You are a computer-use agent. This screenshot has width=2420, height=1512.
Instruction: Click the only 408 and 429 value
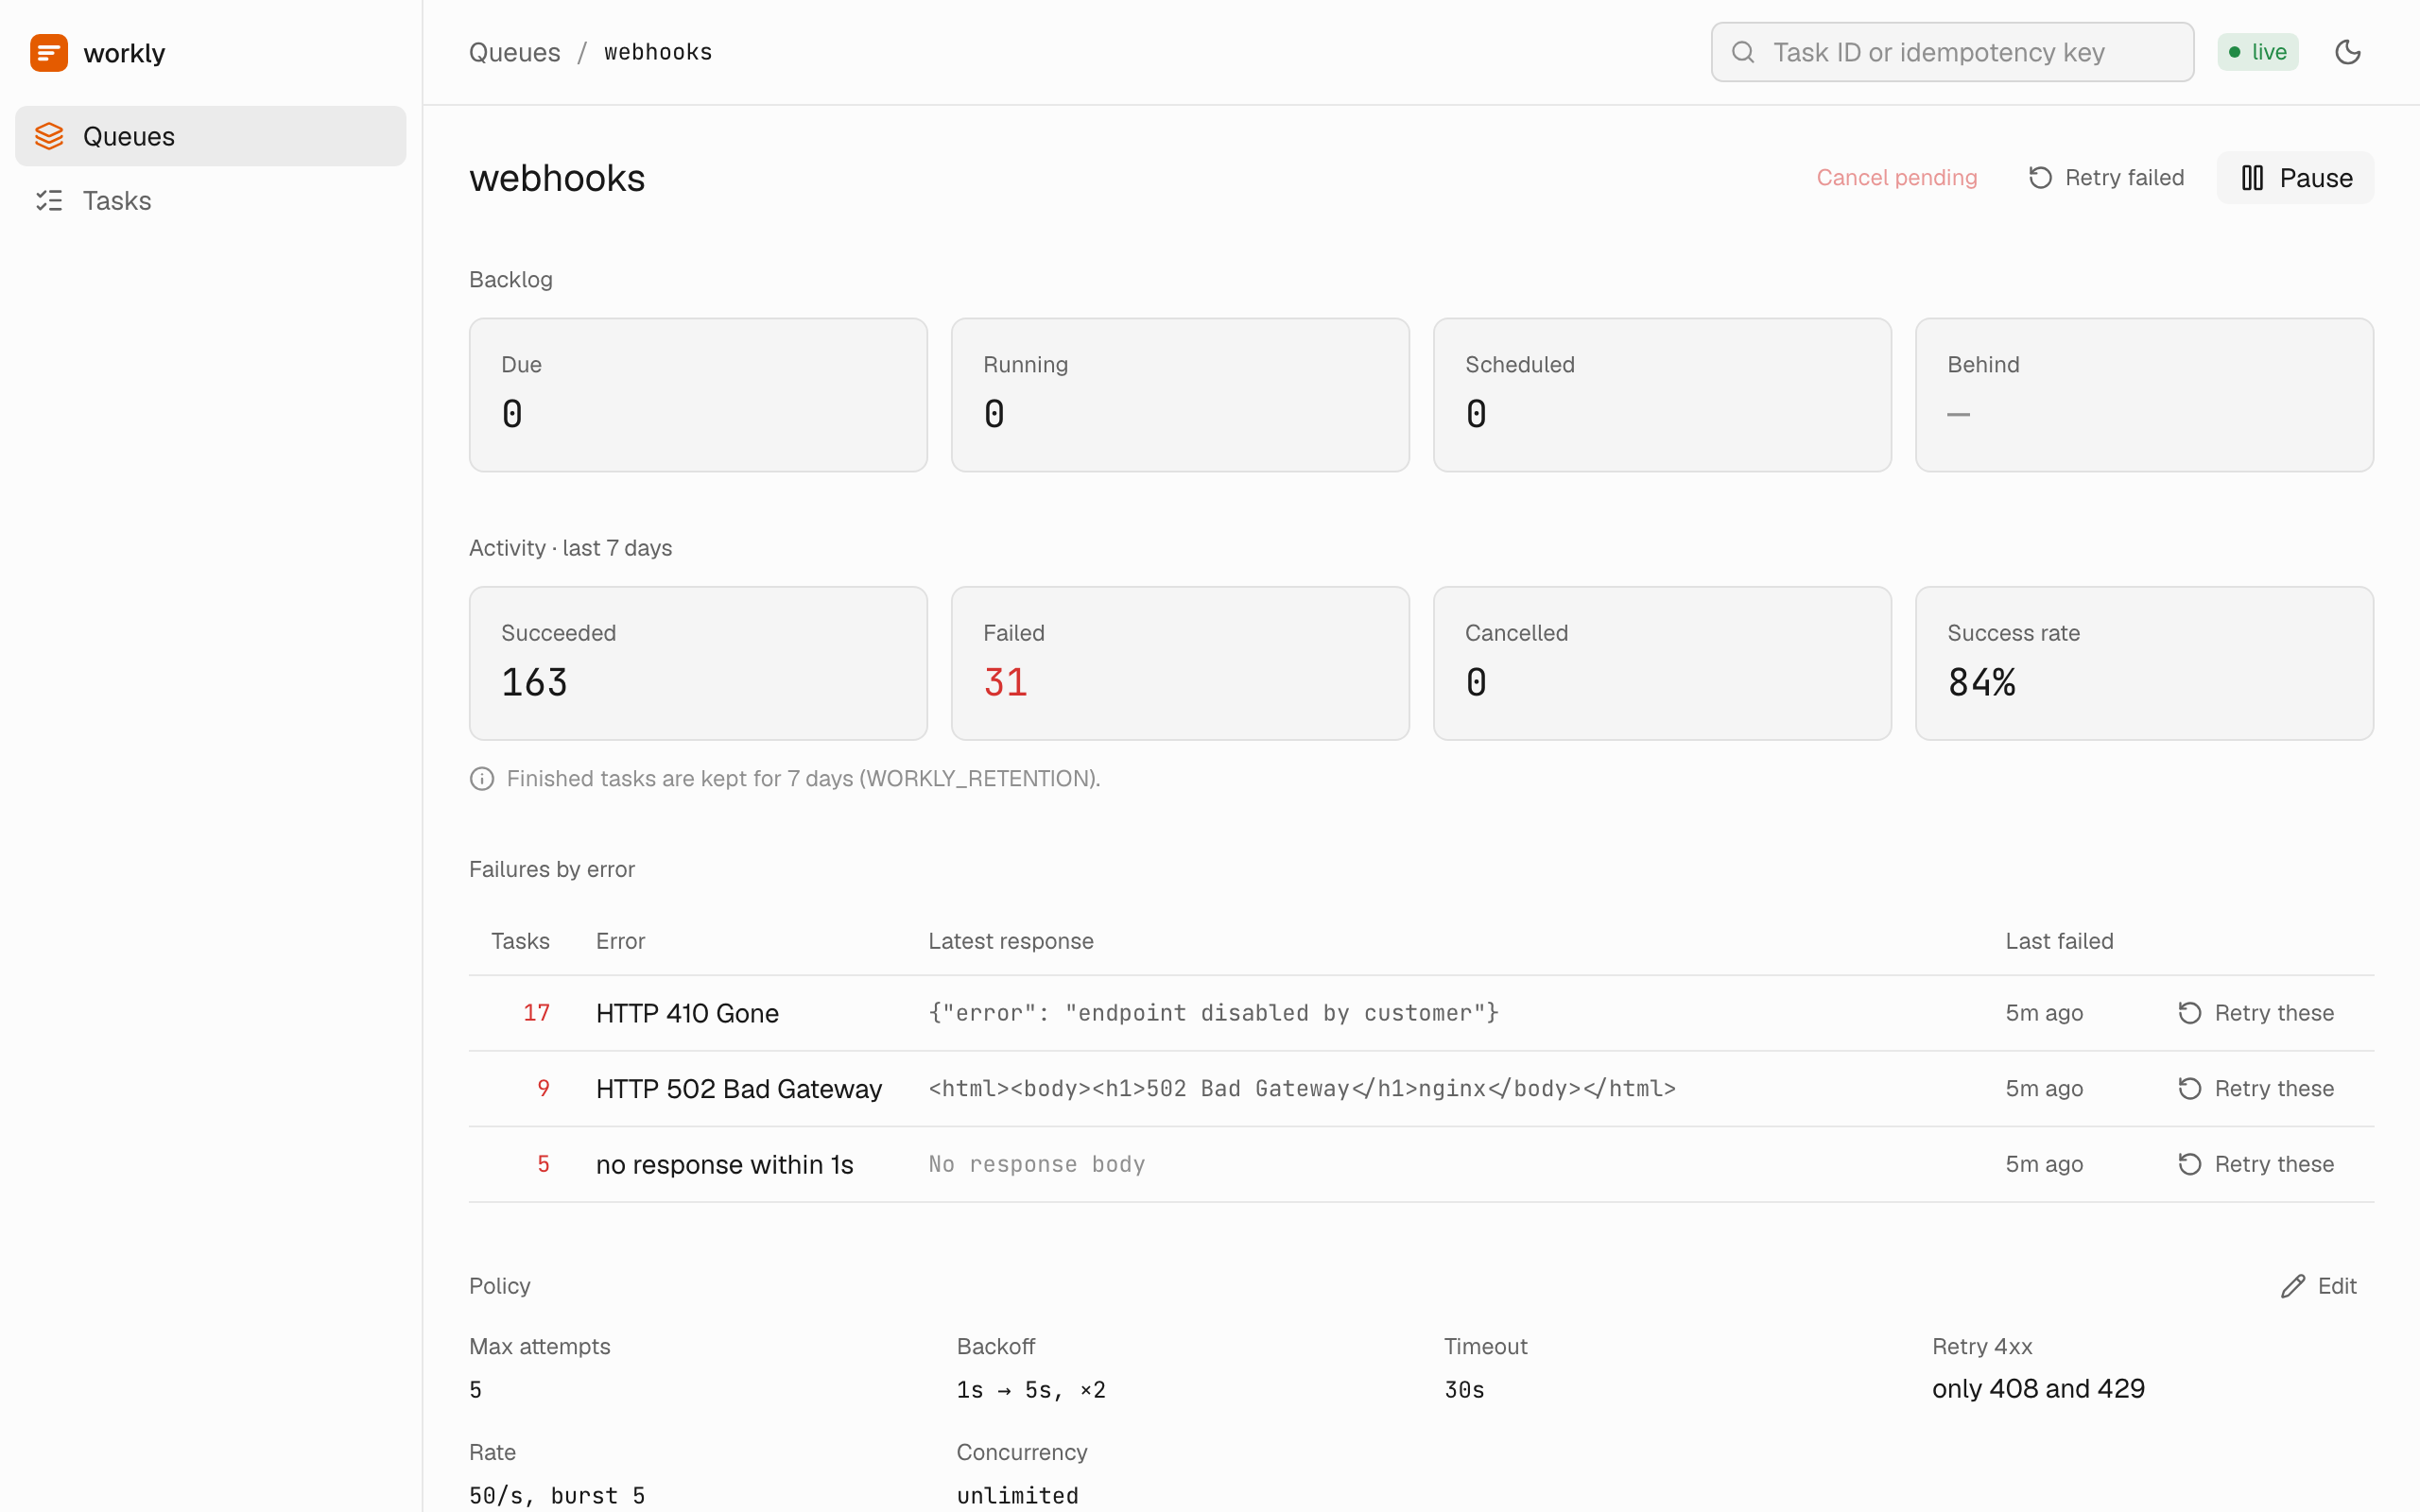coord(2038,1389)
